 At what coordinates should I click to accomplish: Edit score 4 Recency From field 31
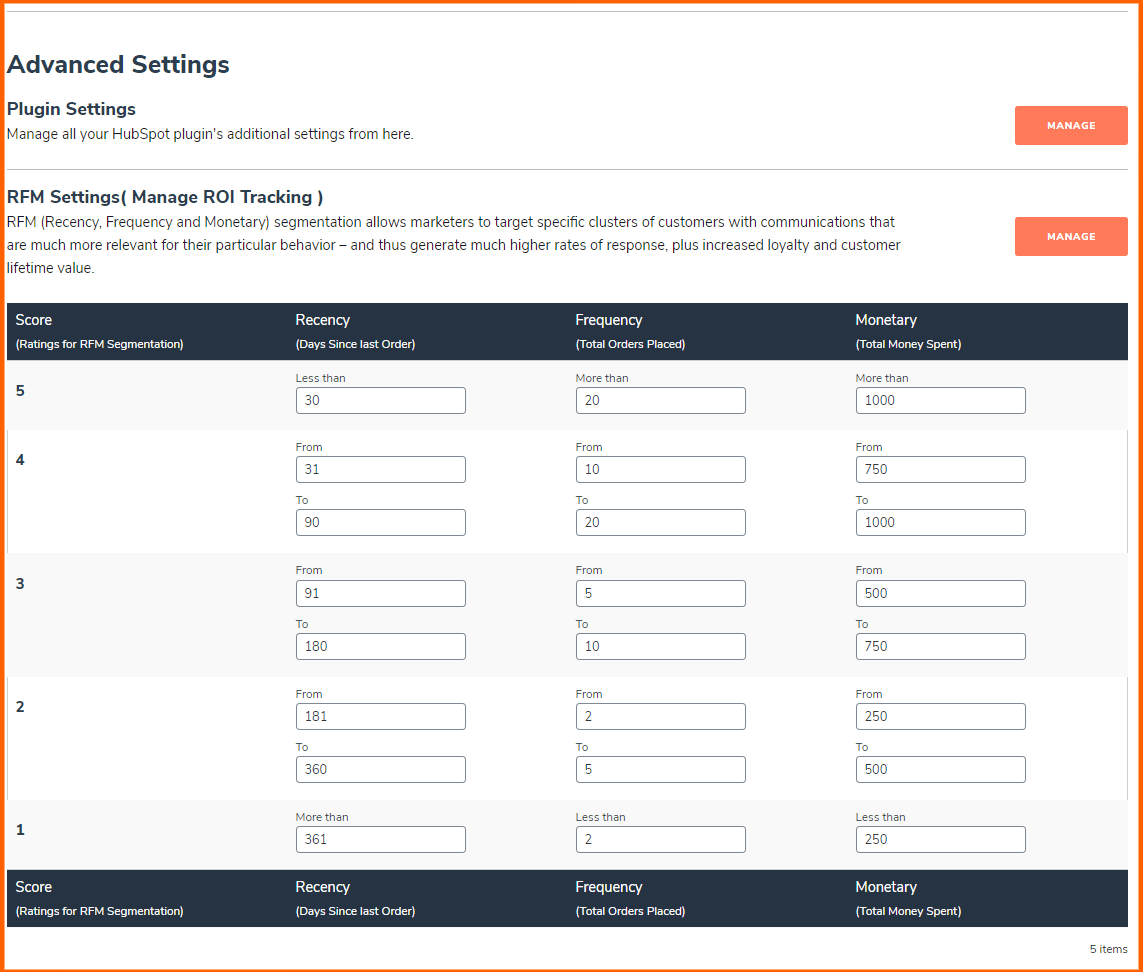[381, 470]
